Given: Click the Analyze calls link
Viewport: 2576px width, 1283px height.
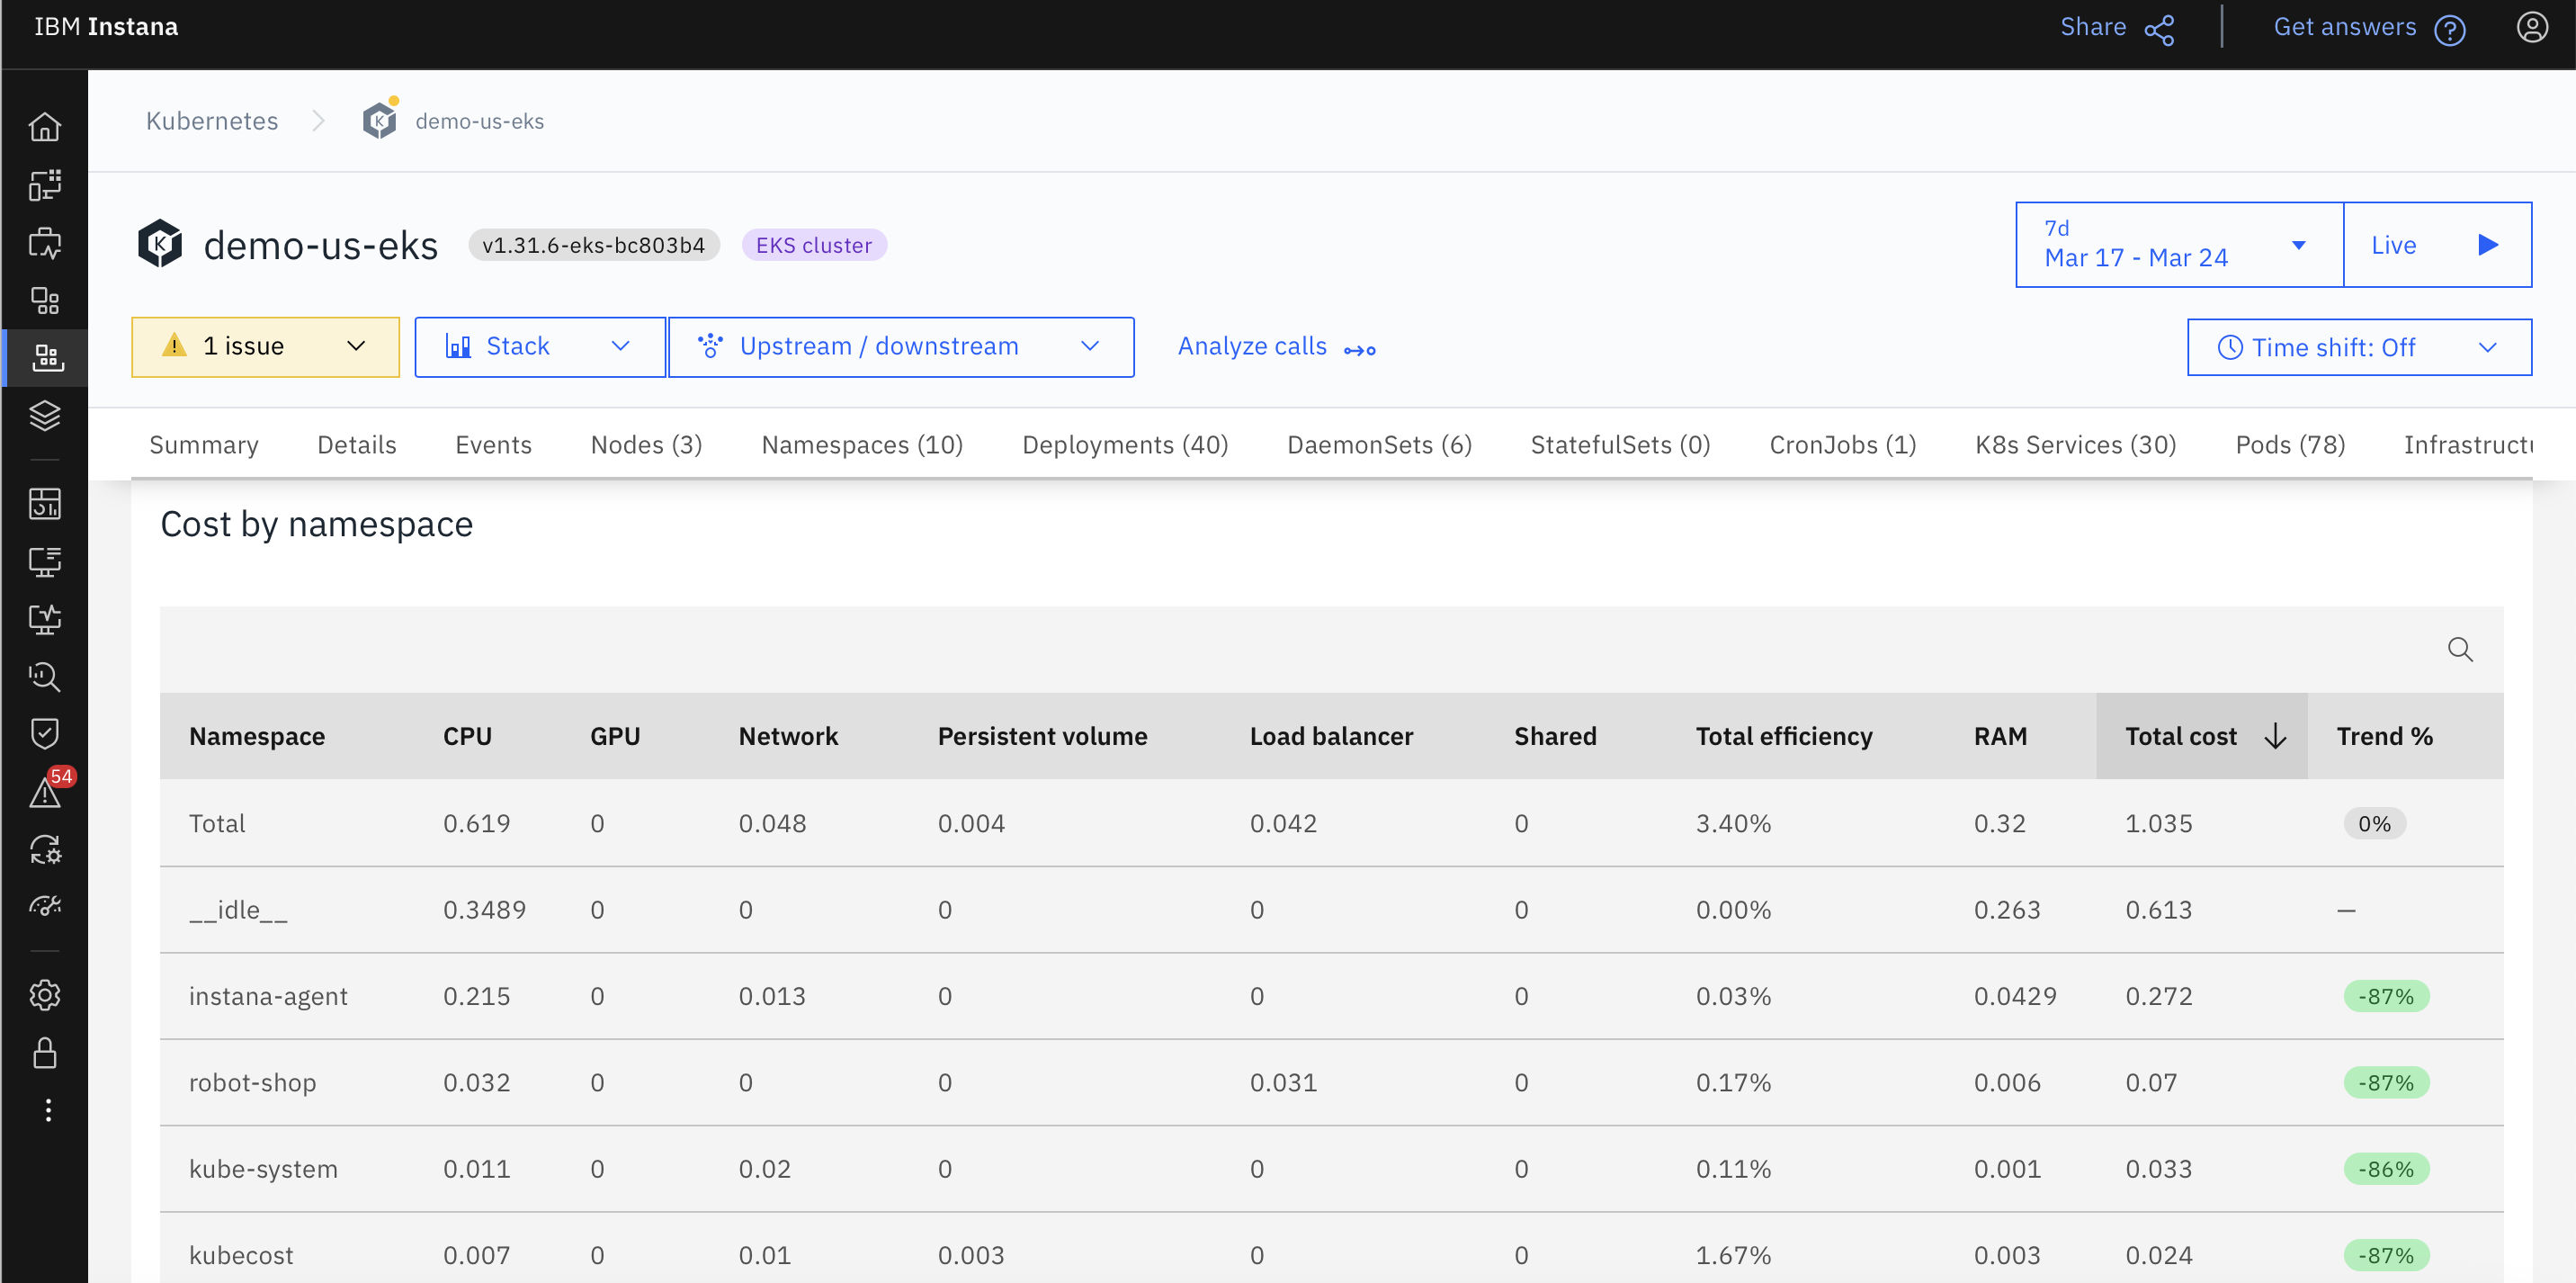Looking at the screenshot, I should (x=1252, y=346).
